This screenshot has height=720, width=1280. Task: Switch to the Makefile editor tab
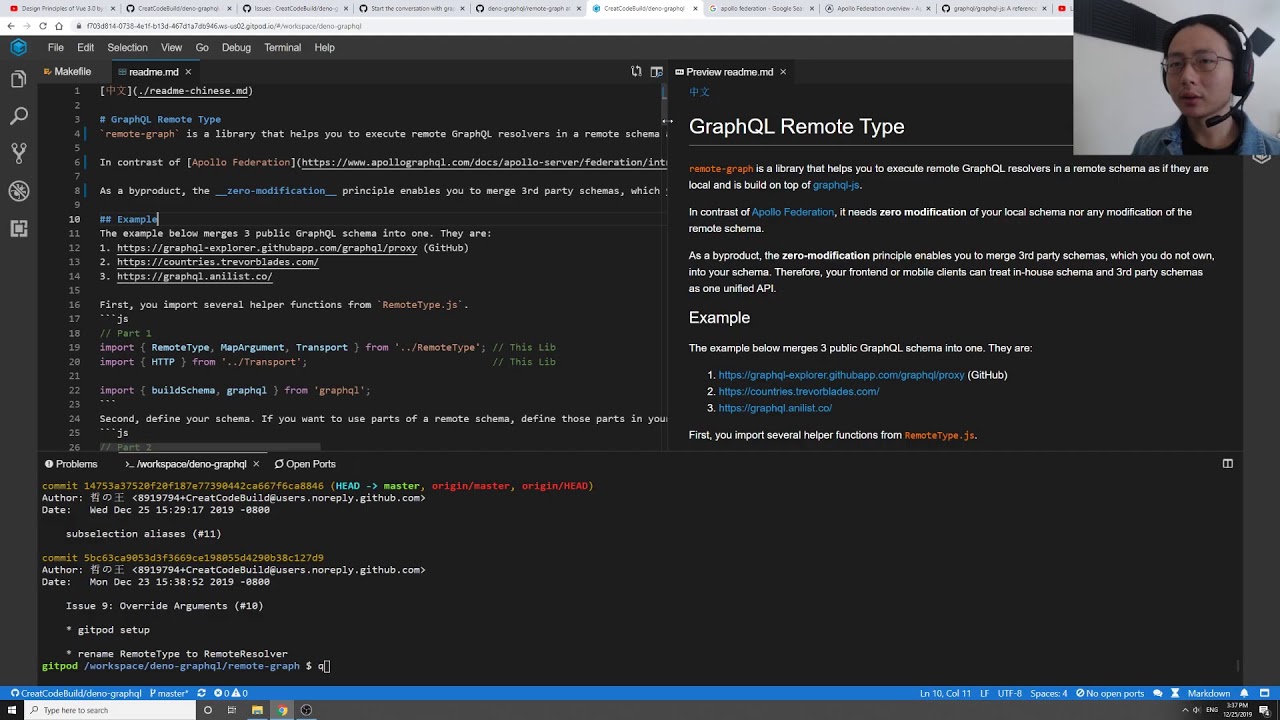pyautogui.click(x=72, y=72)
